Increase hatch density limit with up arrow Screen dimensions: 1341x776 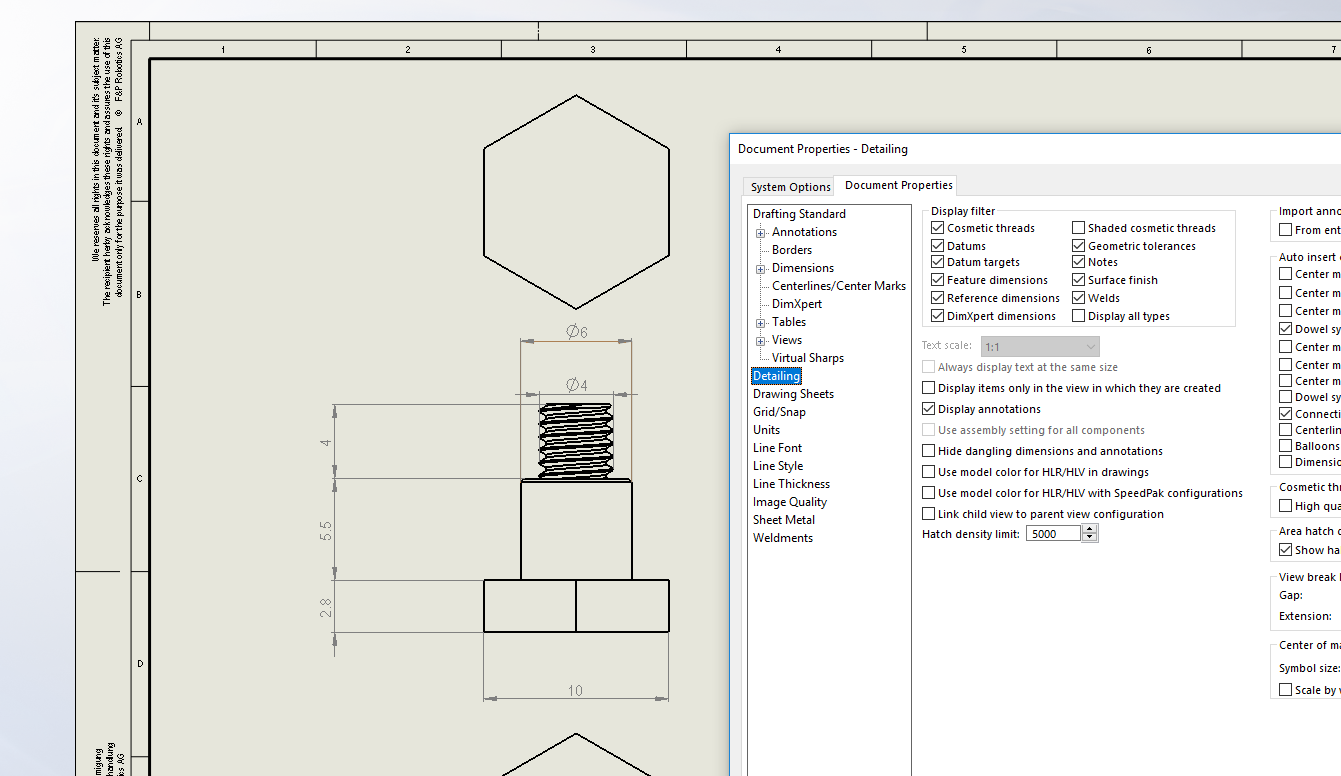click(1090, 530)
